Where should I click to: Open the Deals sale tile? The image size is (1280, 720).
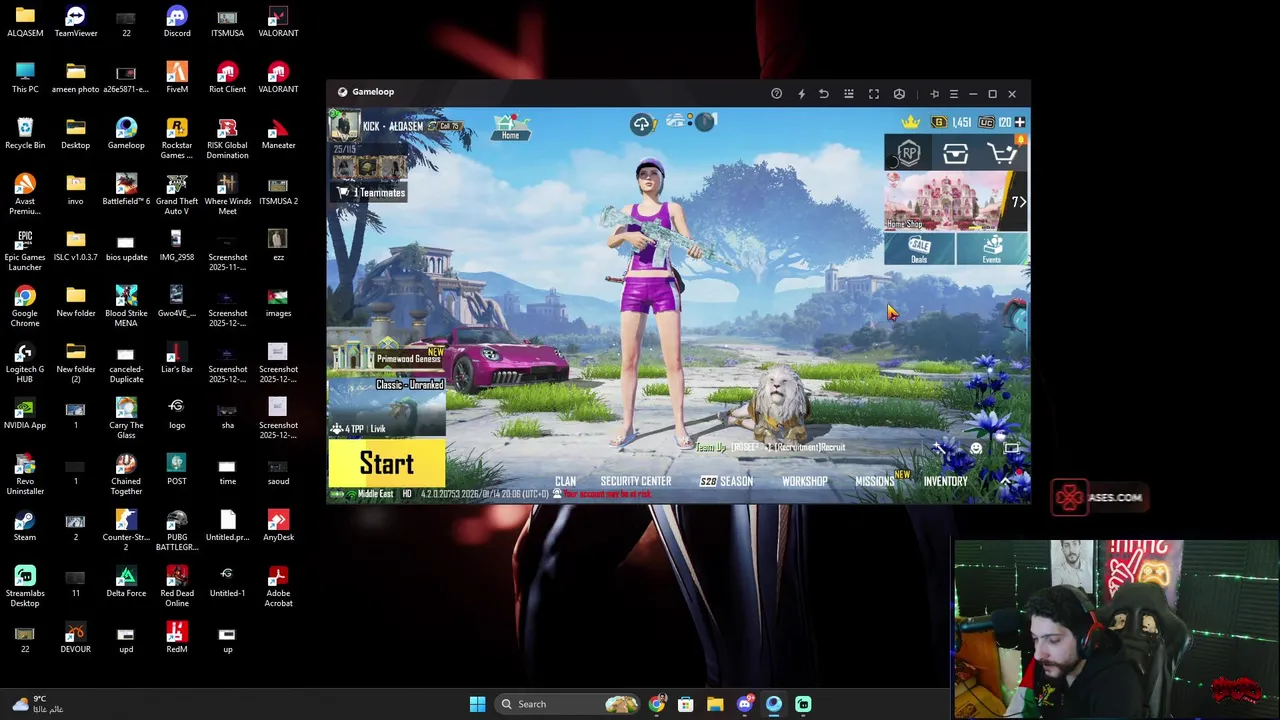[919, 249]
